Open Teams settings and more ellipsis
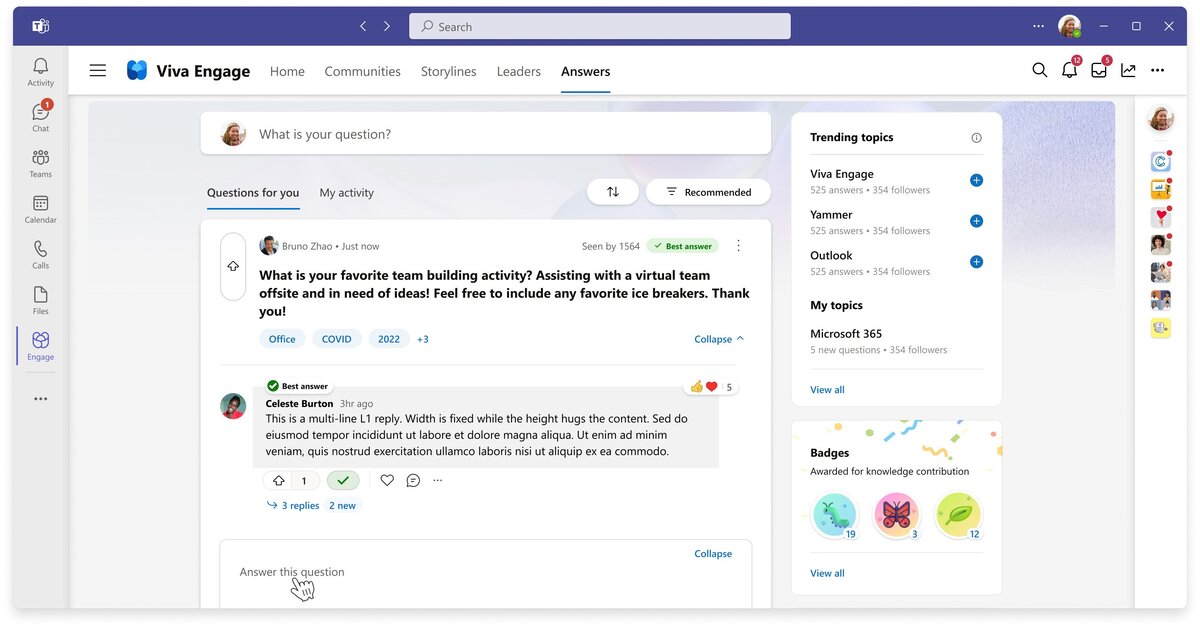The width and height of the screenshot is (1200, 628). (x=1038, y=26)
